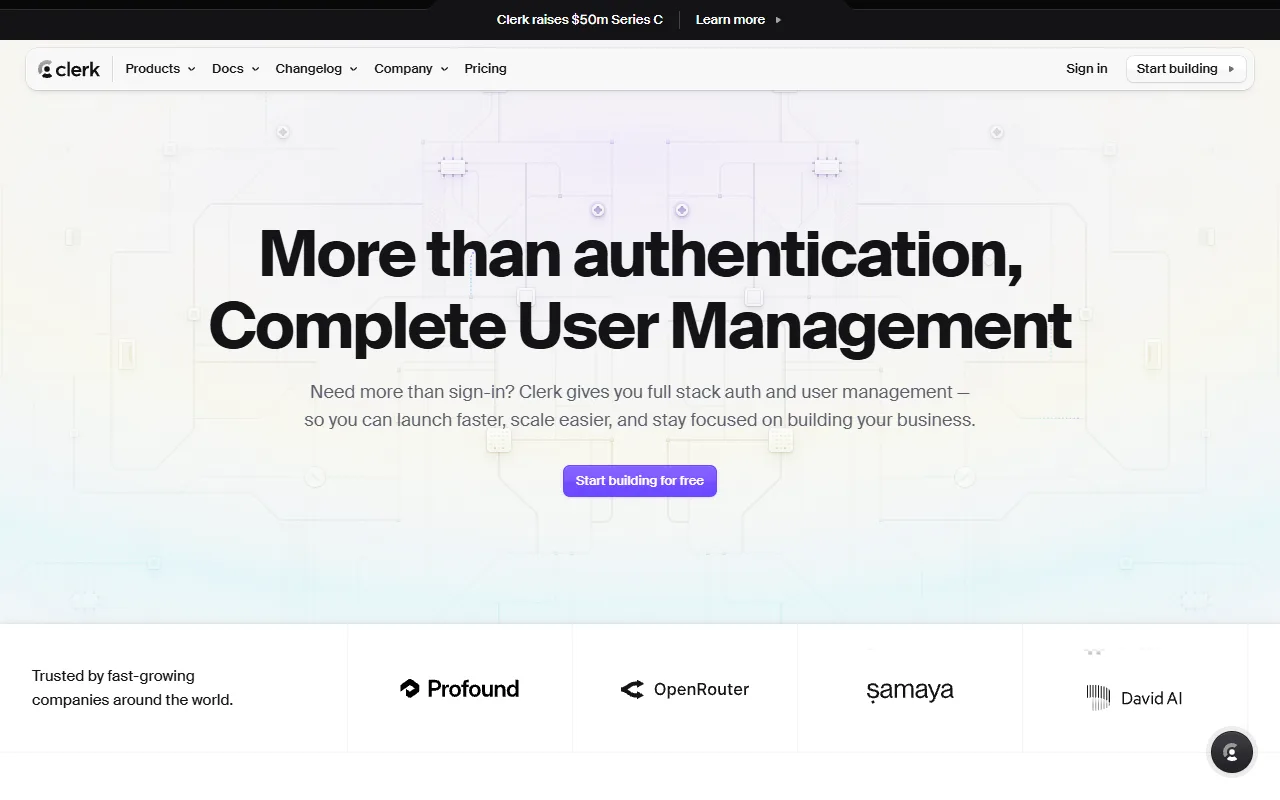This screenshot has width=1280, height=800.
Task: Click the arrow icon beside Learn more
Action: 779,20
